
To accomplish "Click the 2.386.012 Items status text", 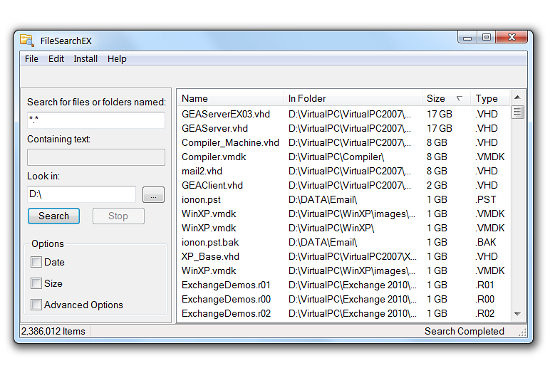I will point(53,331).
